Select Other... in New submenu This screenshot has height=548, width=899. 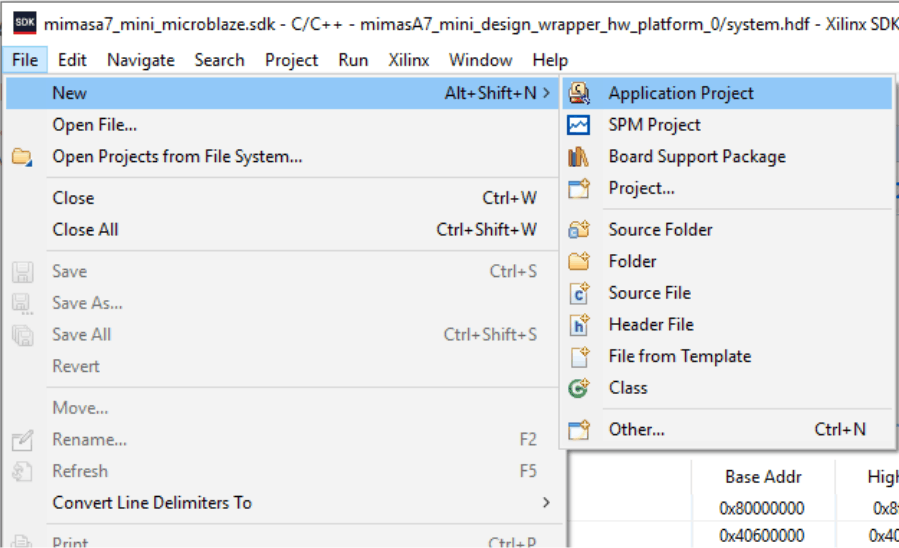636,429
